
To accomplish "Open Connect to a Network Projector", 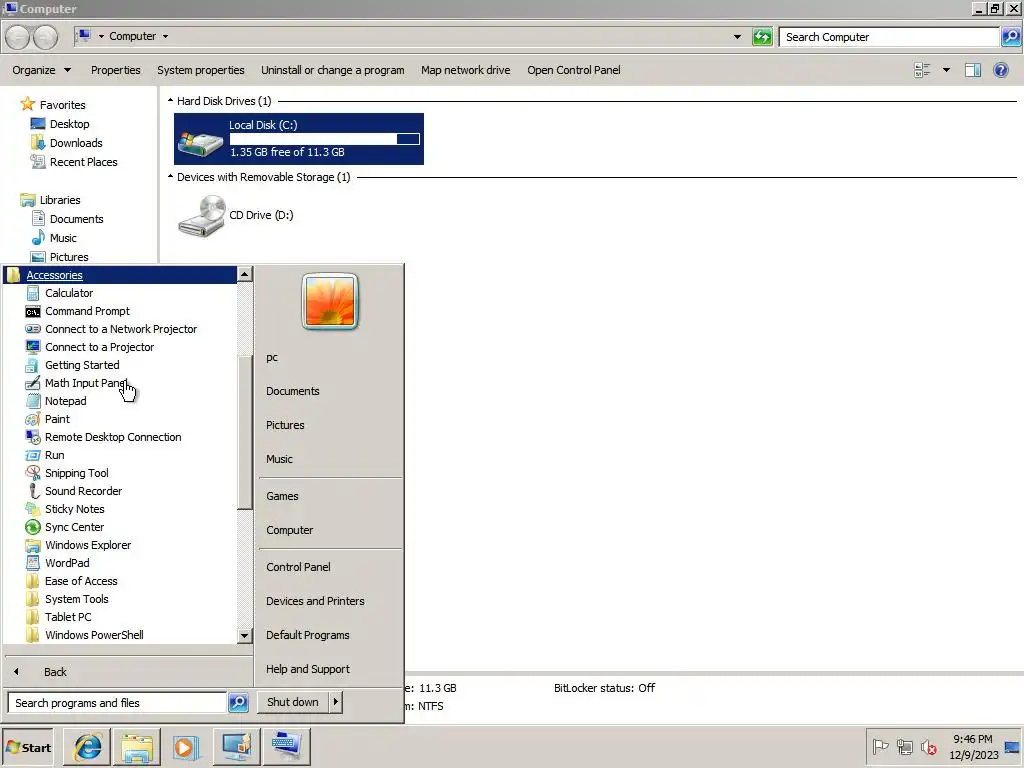I will [120, 329].
